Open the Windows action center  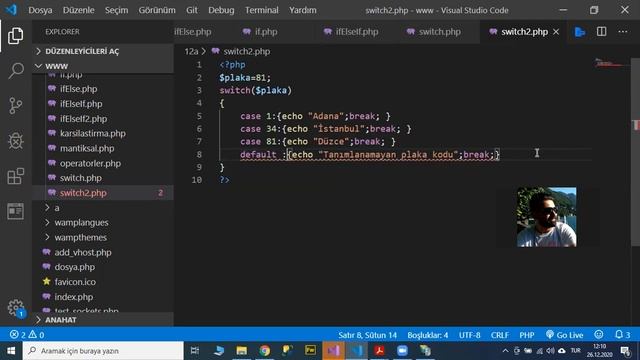coord(625,351)
